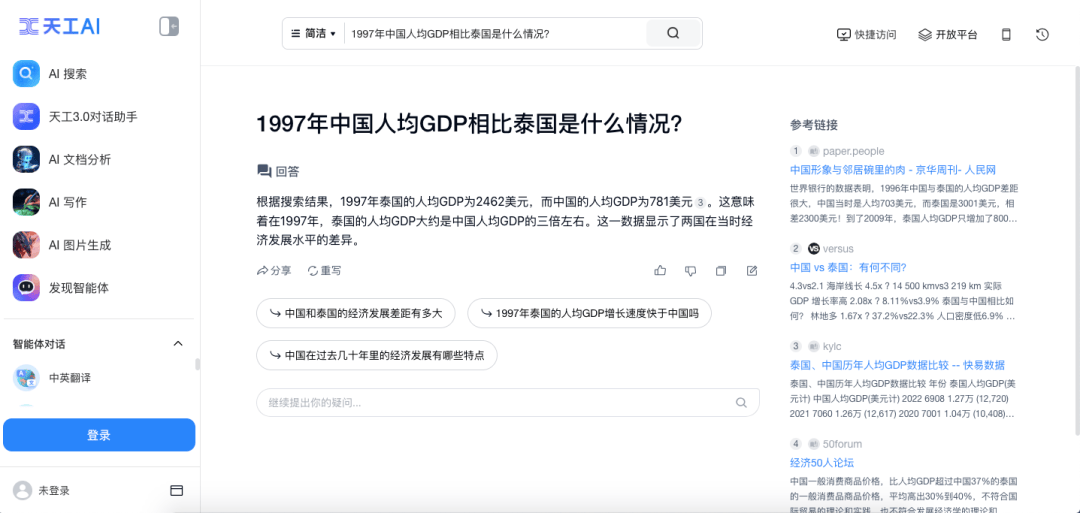The height and width of the screenshot is (513, 1080).
Task: Click the 继续提出你的疑问 input field
Action: point(495,403)
